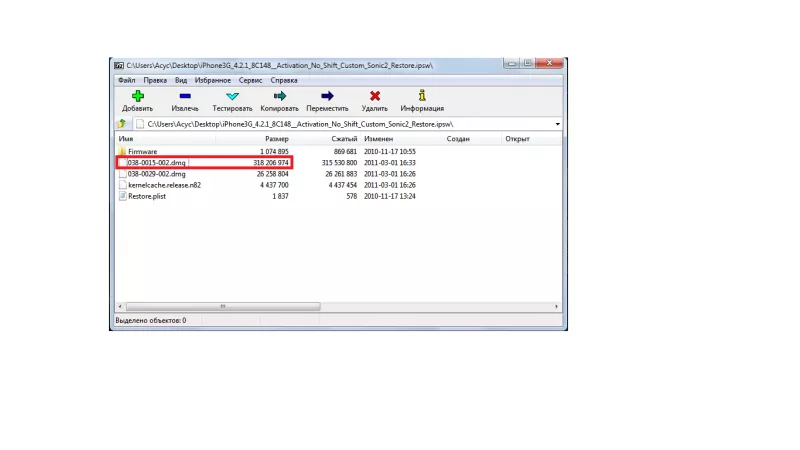The height and width of the screenshot is (450, 800).
Task: Open the Информация (Info) toolbar icon
Action: point(422,96)
